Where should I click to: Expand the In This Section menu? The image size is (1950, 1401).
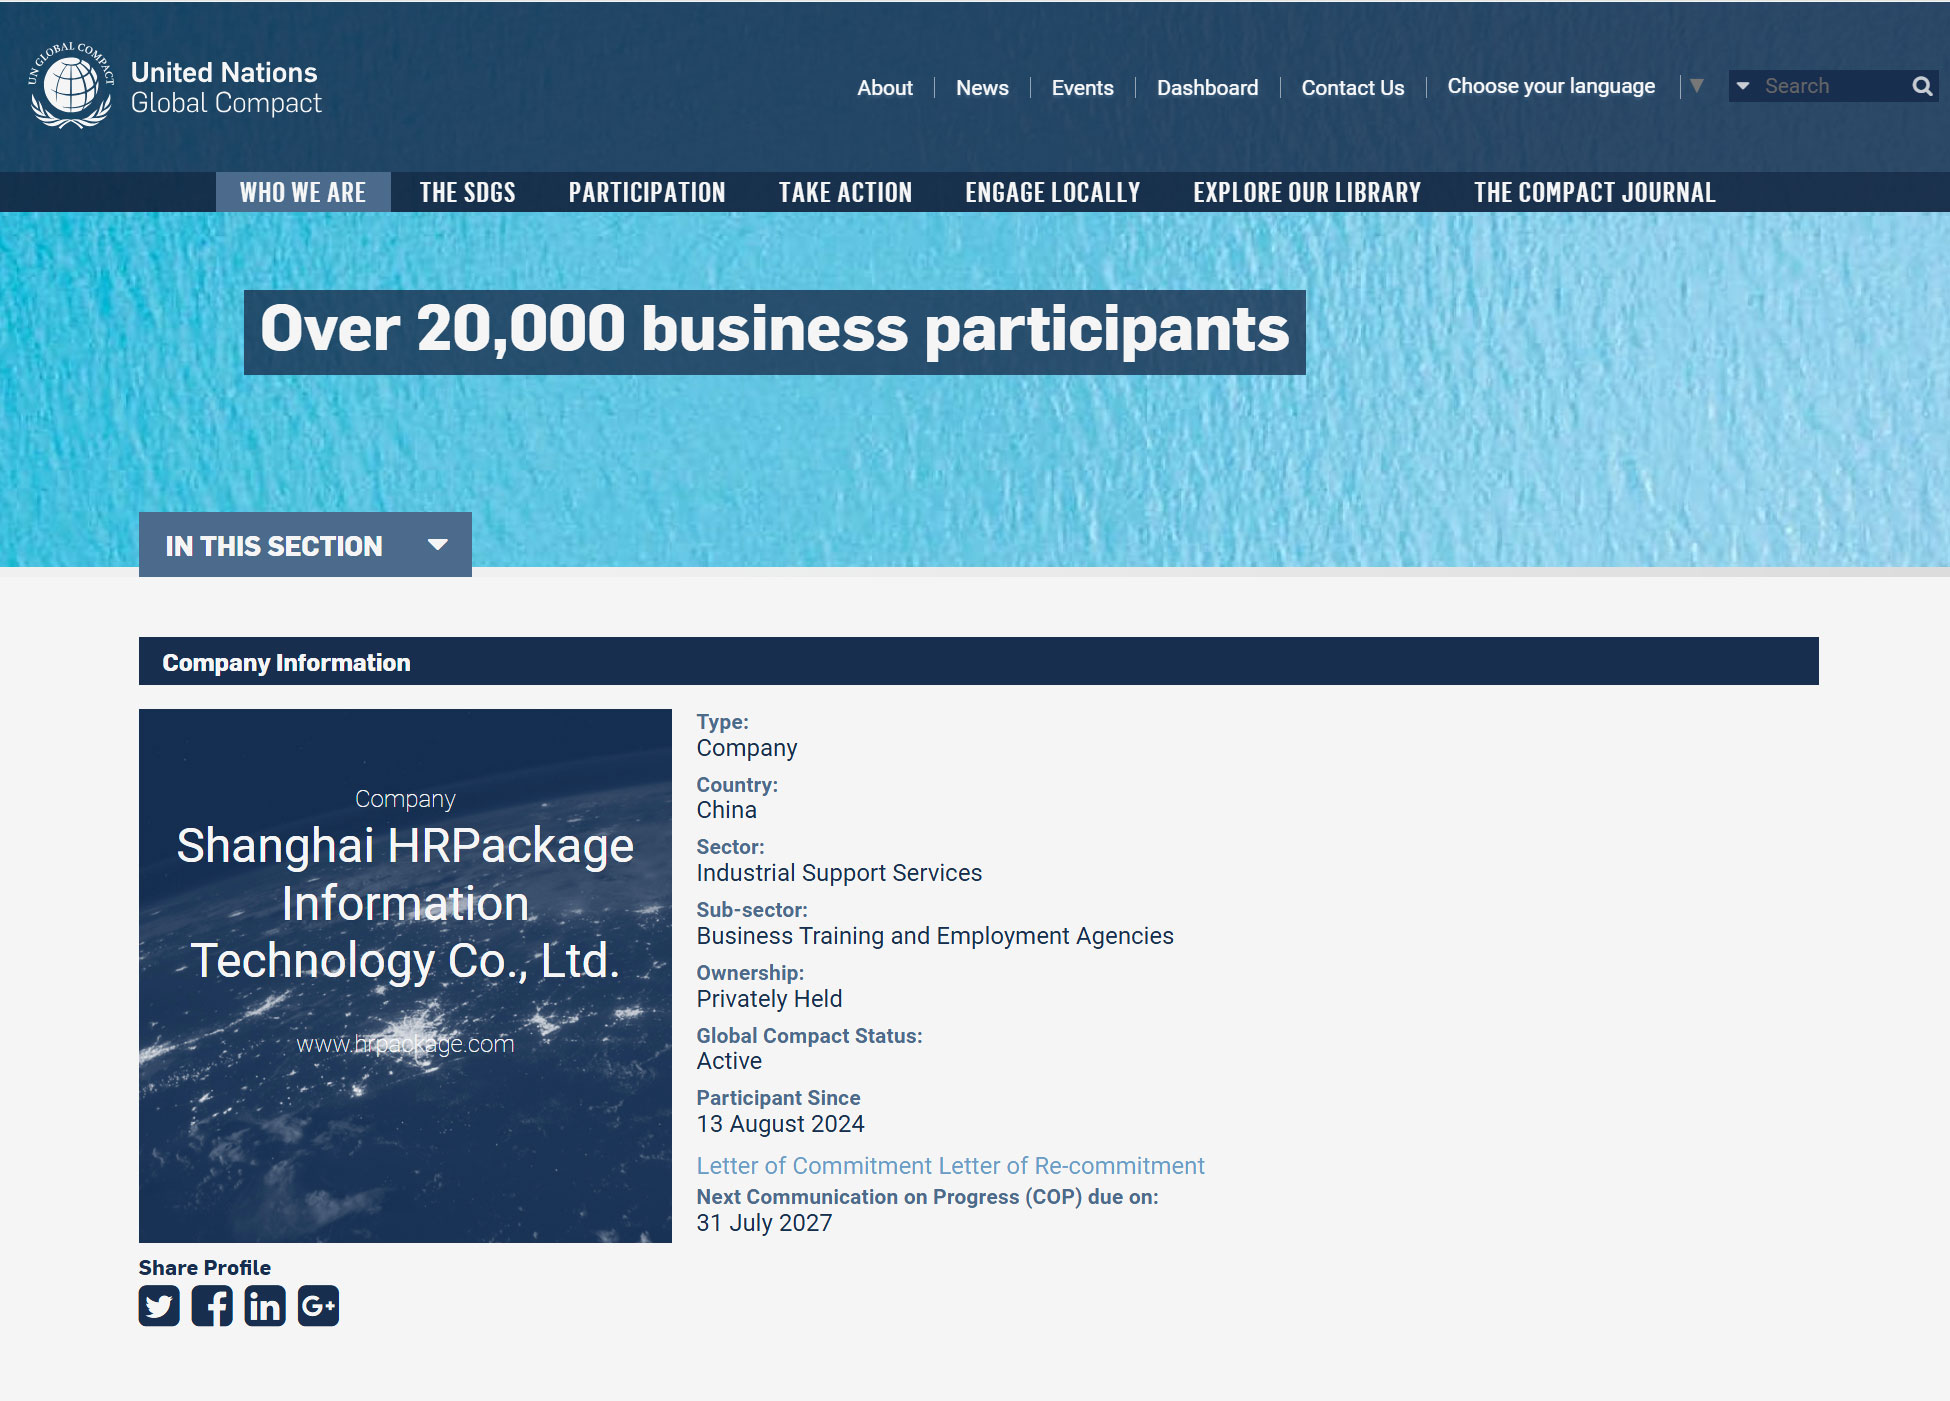(x=305, y=545)
